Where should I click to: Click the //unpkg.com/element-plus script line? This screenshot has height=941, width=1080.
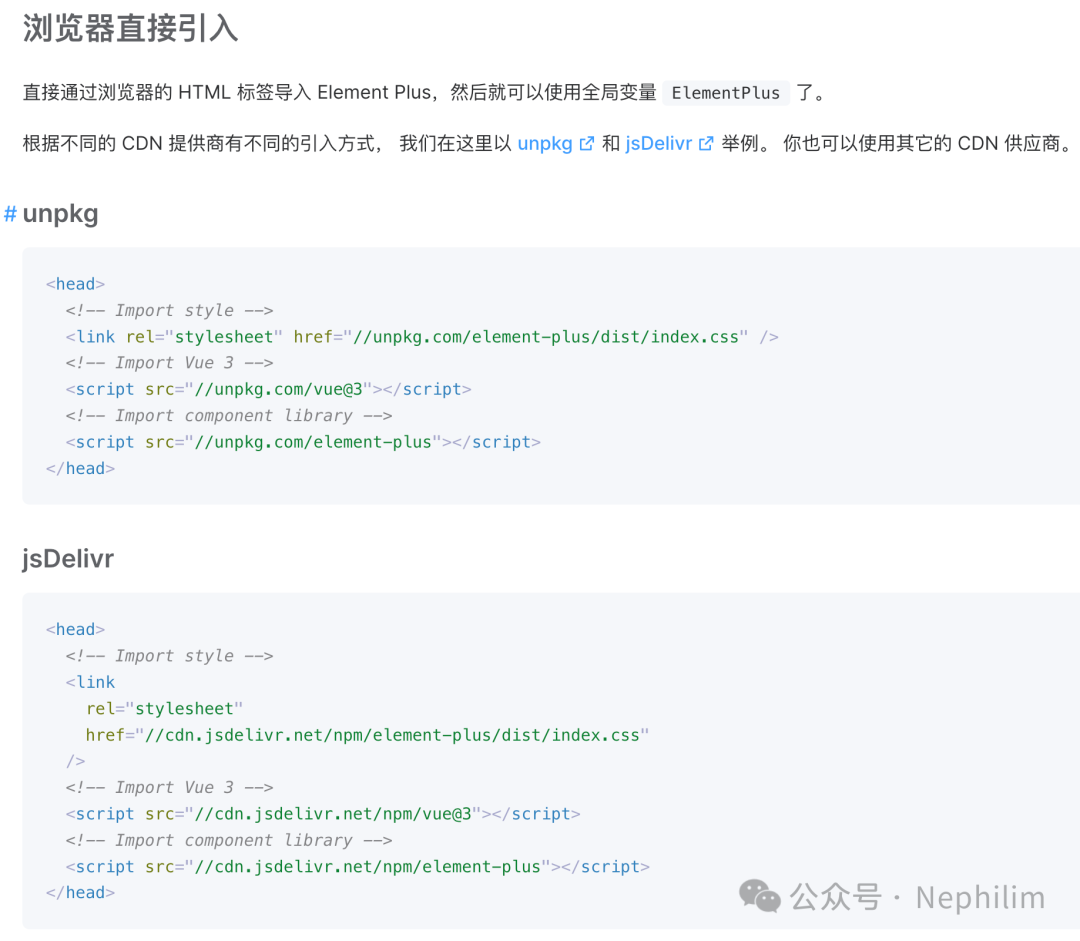point(303,442)
